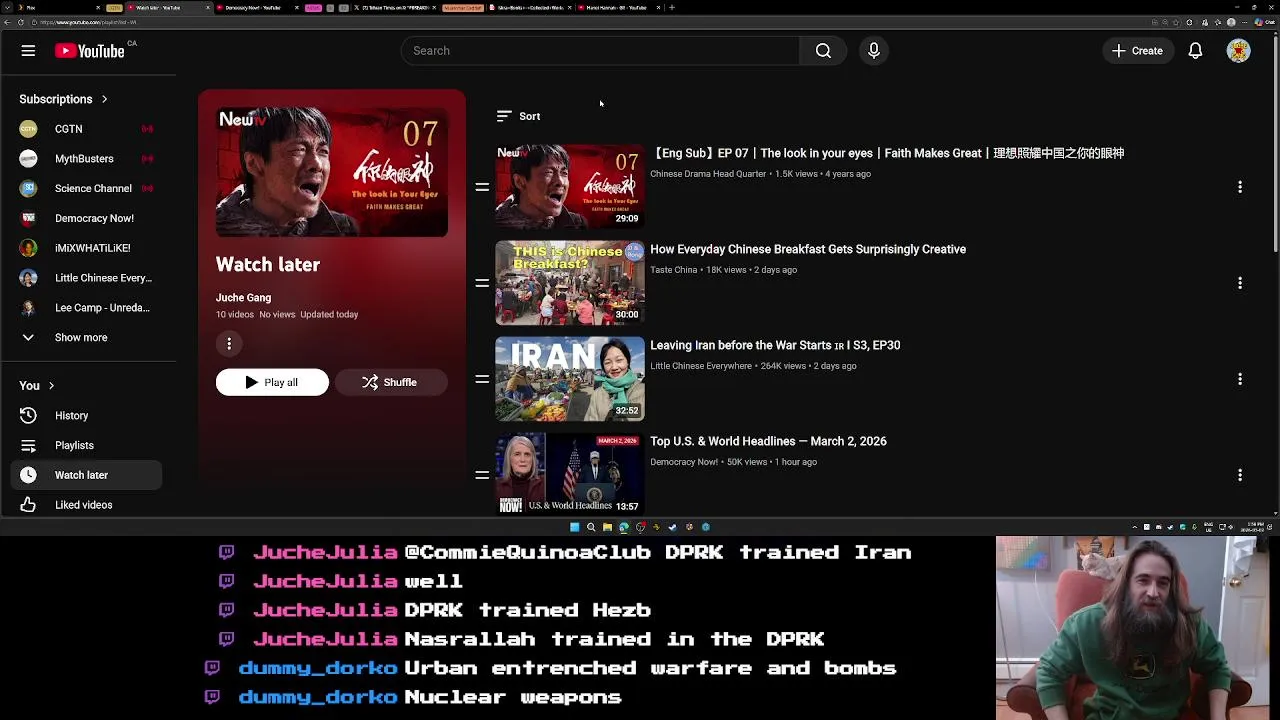Open How Everyday Chinese Breakfast Gets Surprisingly Creative

[x=808, y=249]
